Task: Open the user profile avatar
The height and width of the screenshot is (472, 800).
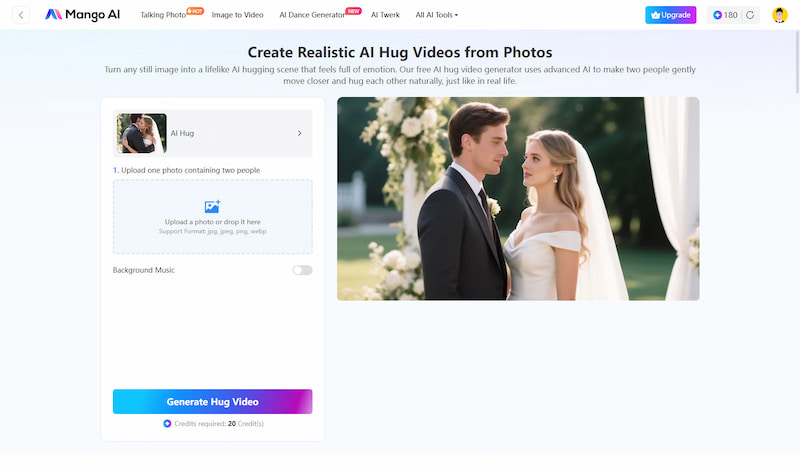Action: [780, 15]
